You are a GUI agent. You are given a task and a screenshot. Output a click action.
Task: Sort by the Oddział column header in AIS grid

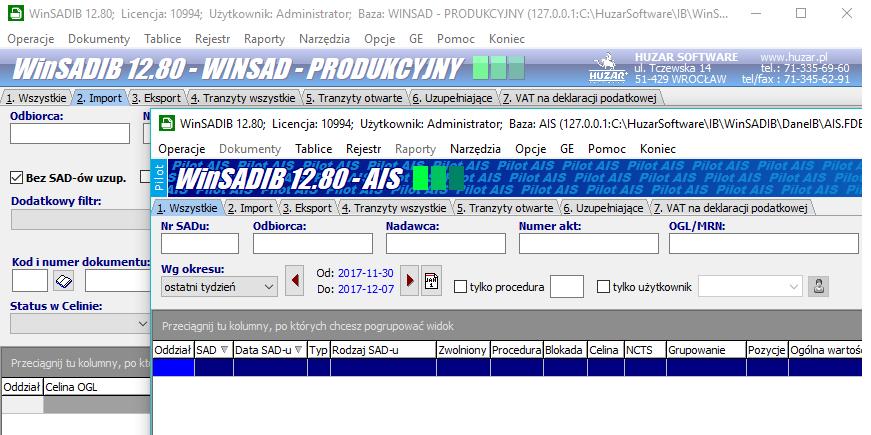click(173, 350)
